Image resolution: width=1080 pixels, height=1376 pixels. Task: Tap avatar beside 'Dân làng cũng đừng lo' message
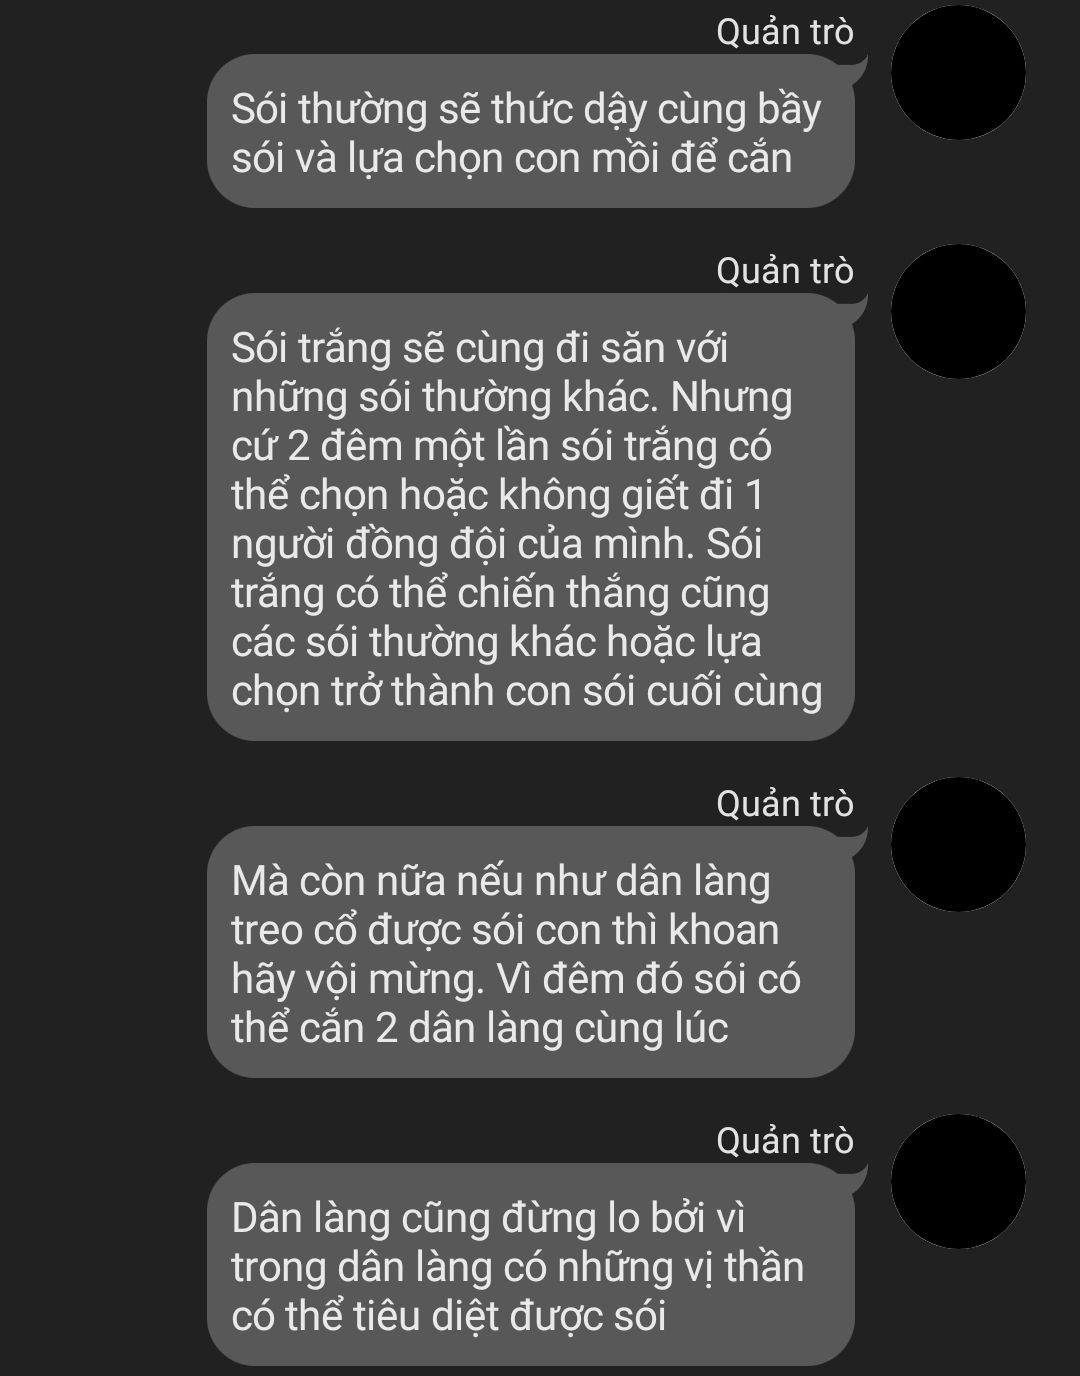[958, 1181]
